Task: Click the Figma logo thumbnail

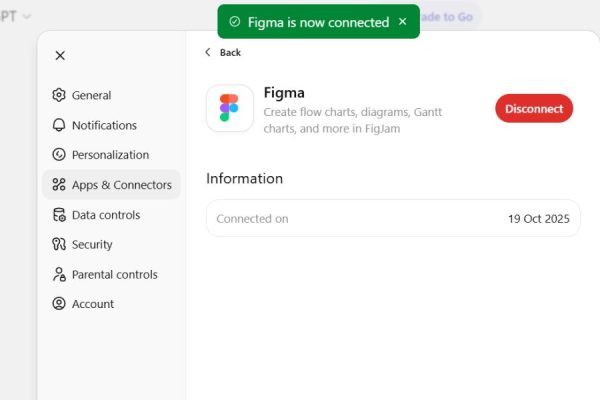Action: tap(230, 108)
